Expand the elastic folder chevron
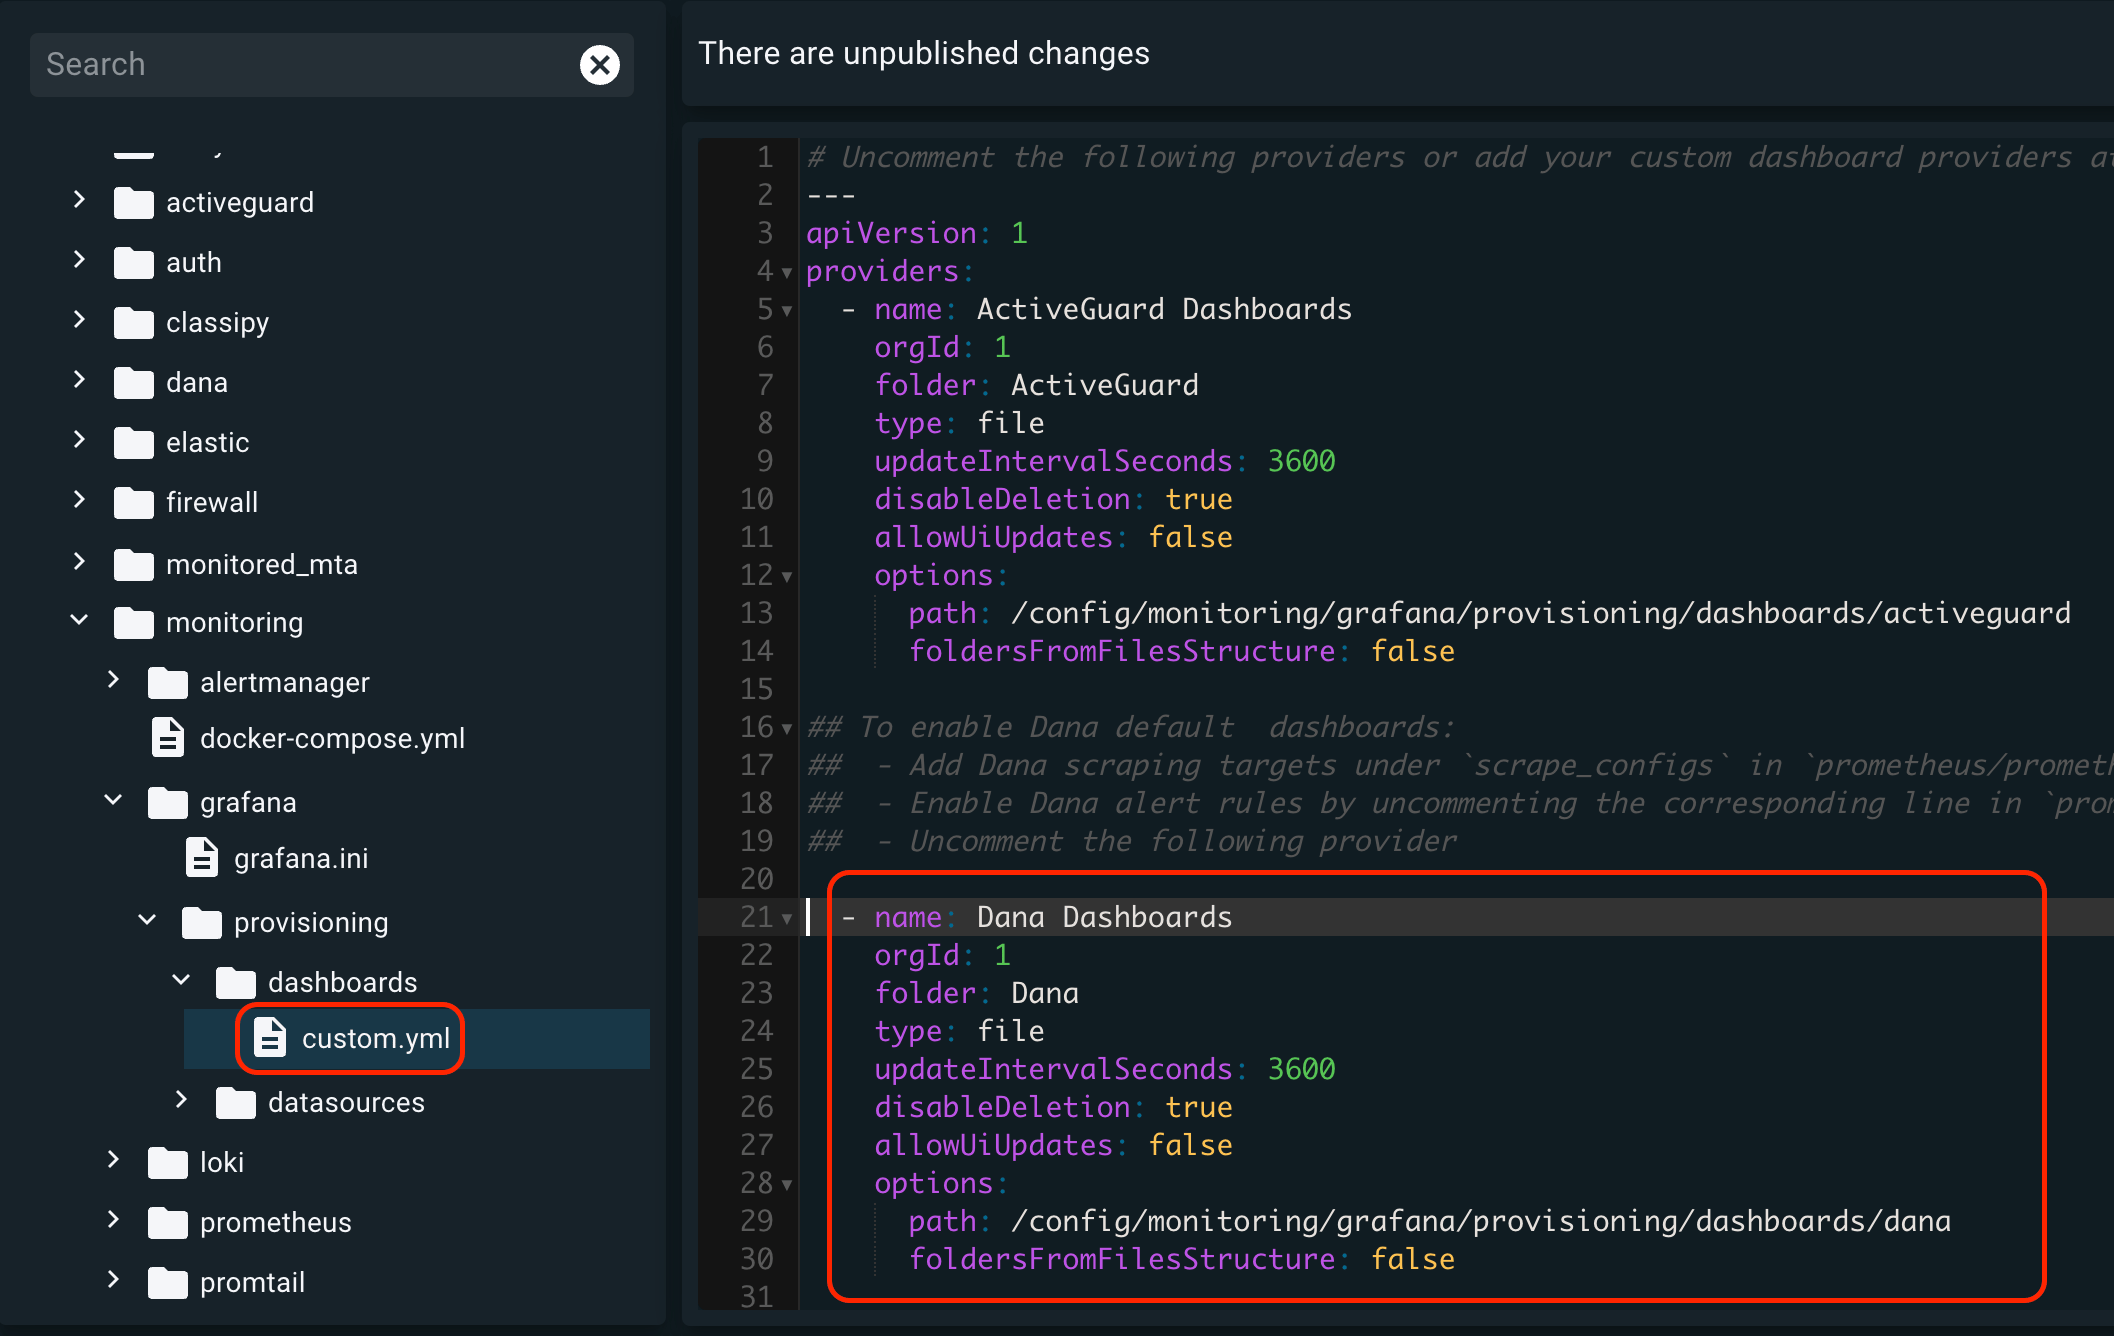2114x1336 pixels. pyautogui.click(x=80, y=441)
